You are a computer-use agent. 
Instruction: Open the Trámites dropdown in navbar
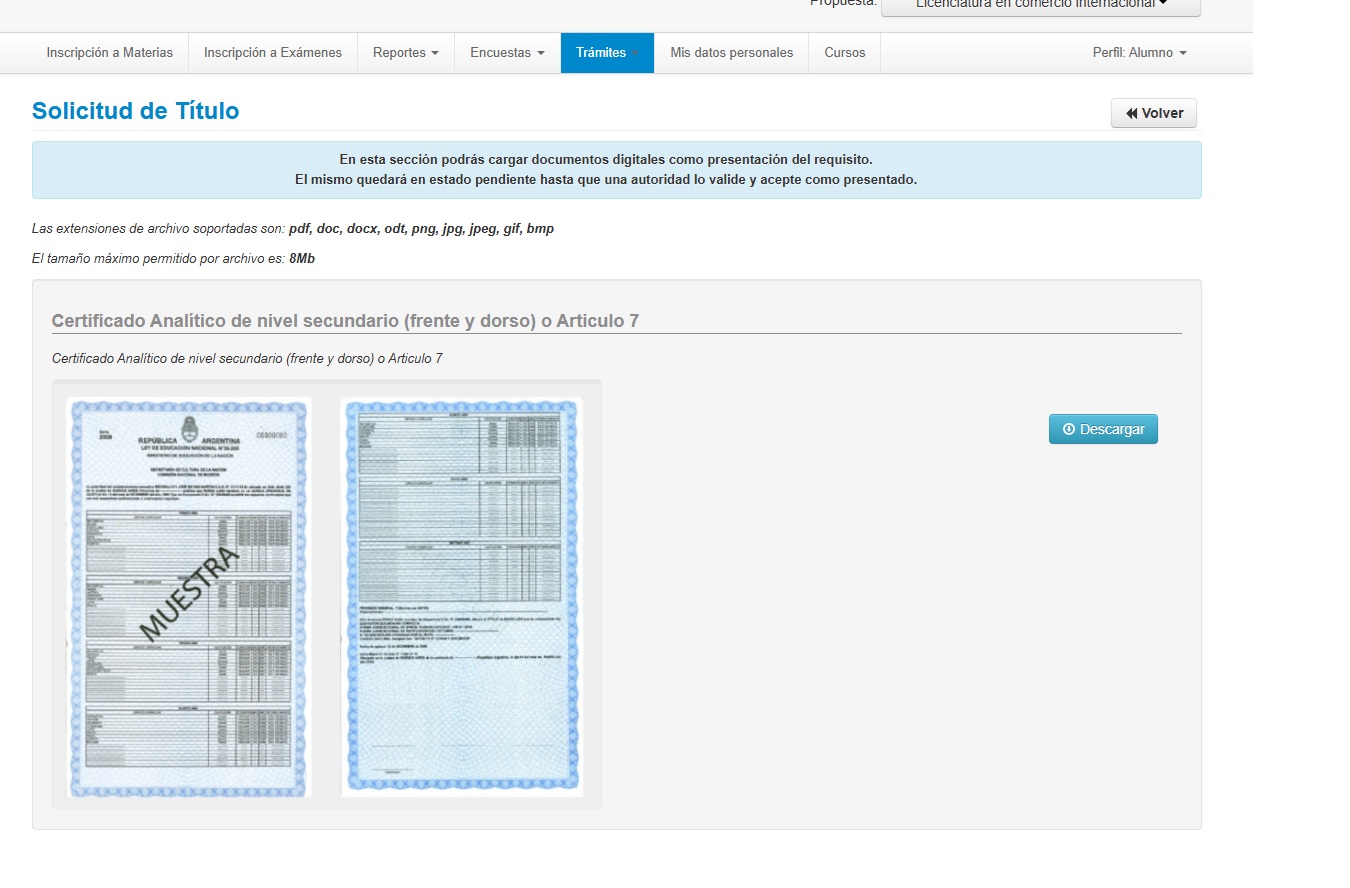coord(606,53)
